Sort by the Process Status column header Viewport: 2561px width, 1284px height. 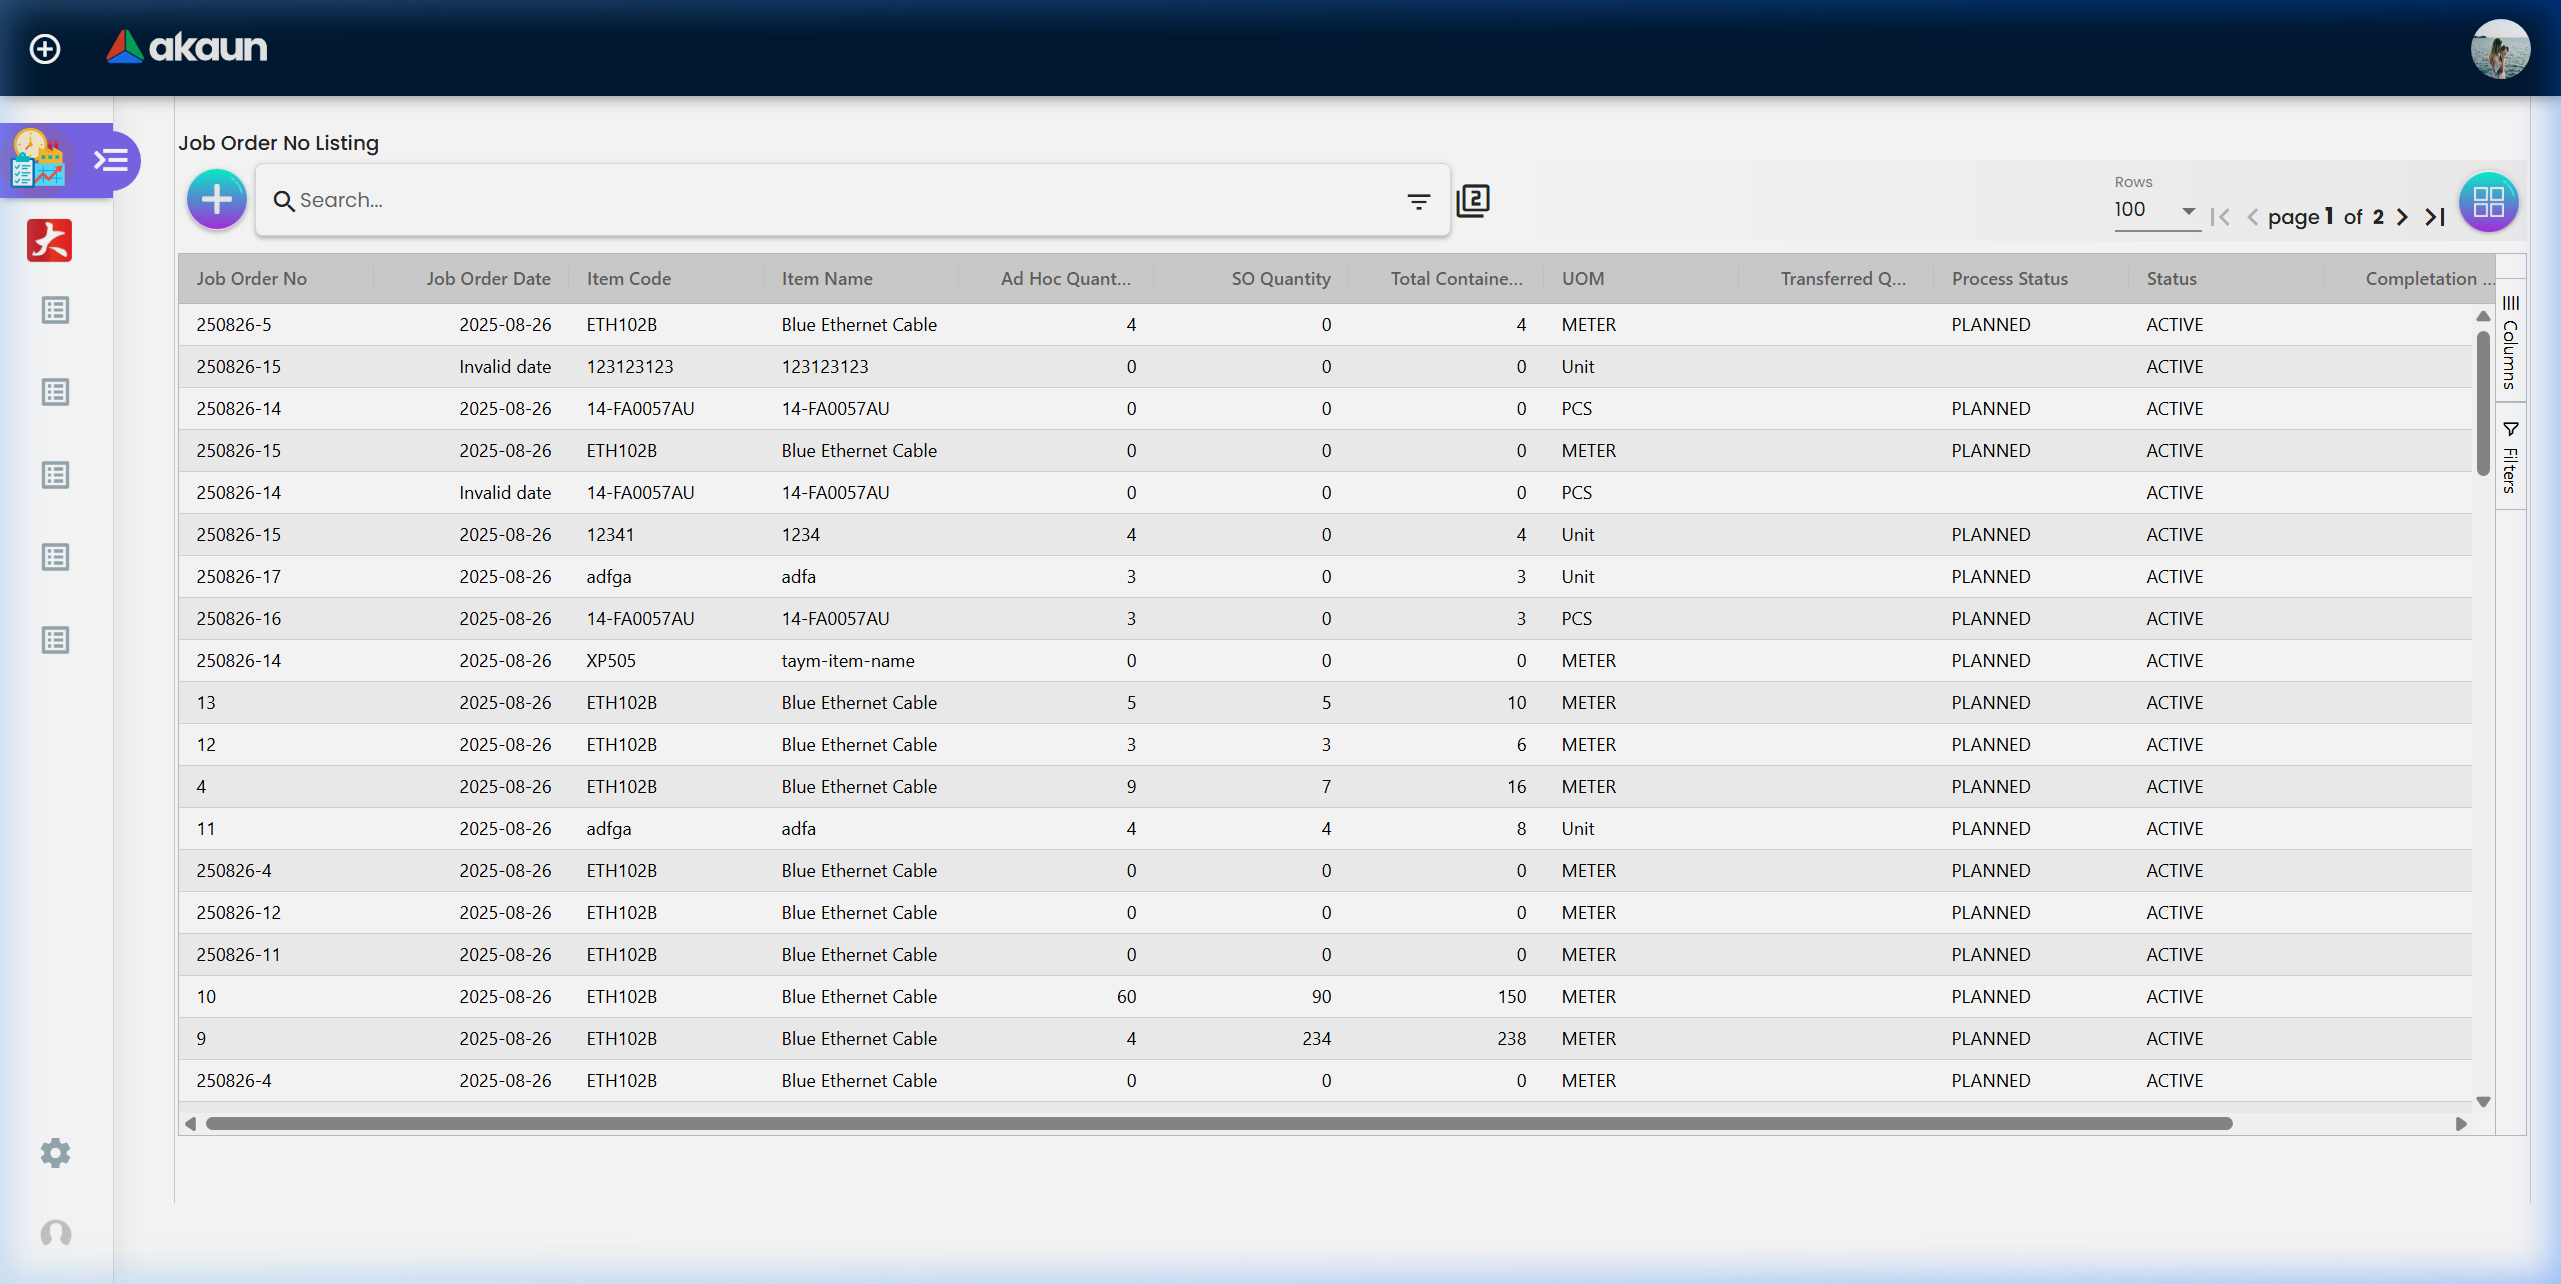2010,278
